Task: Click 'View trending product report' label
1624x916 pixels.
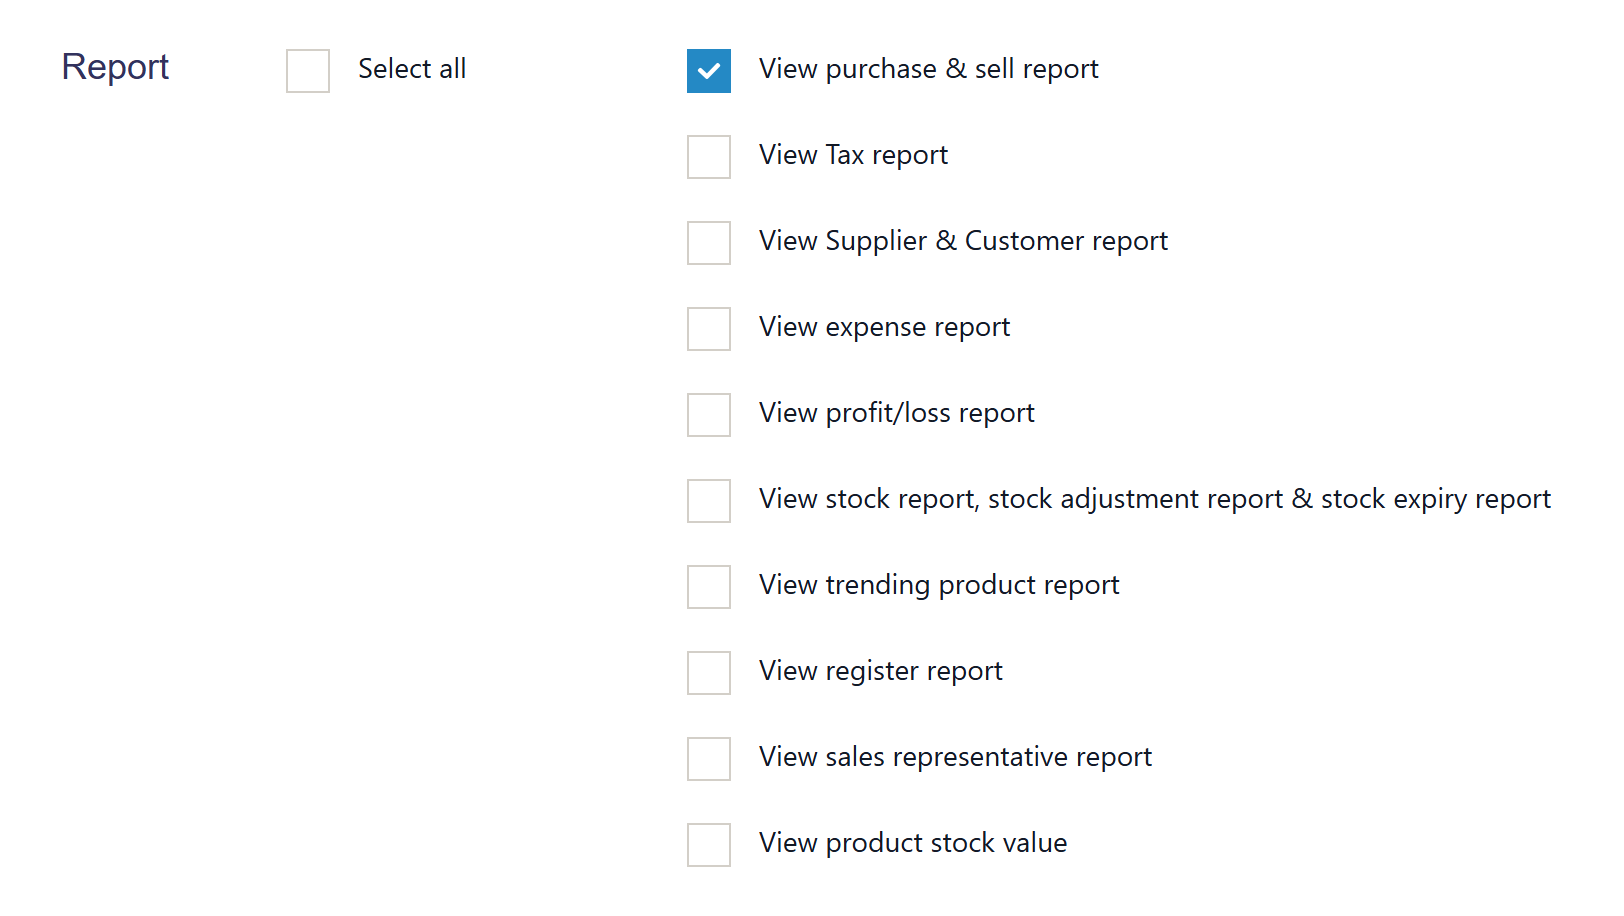Action: [x=939, y=585]
